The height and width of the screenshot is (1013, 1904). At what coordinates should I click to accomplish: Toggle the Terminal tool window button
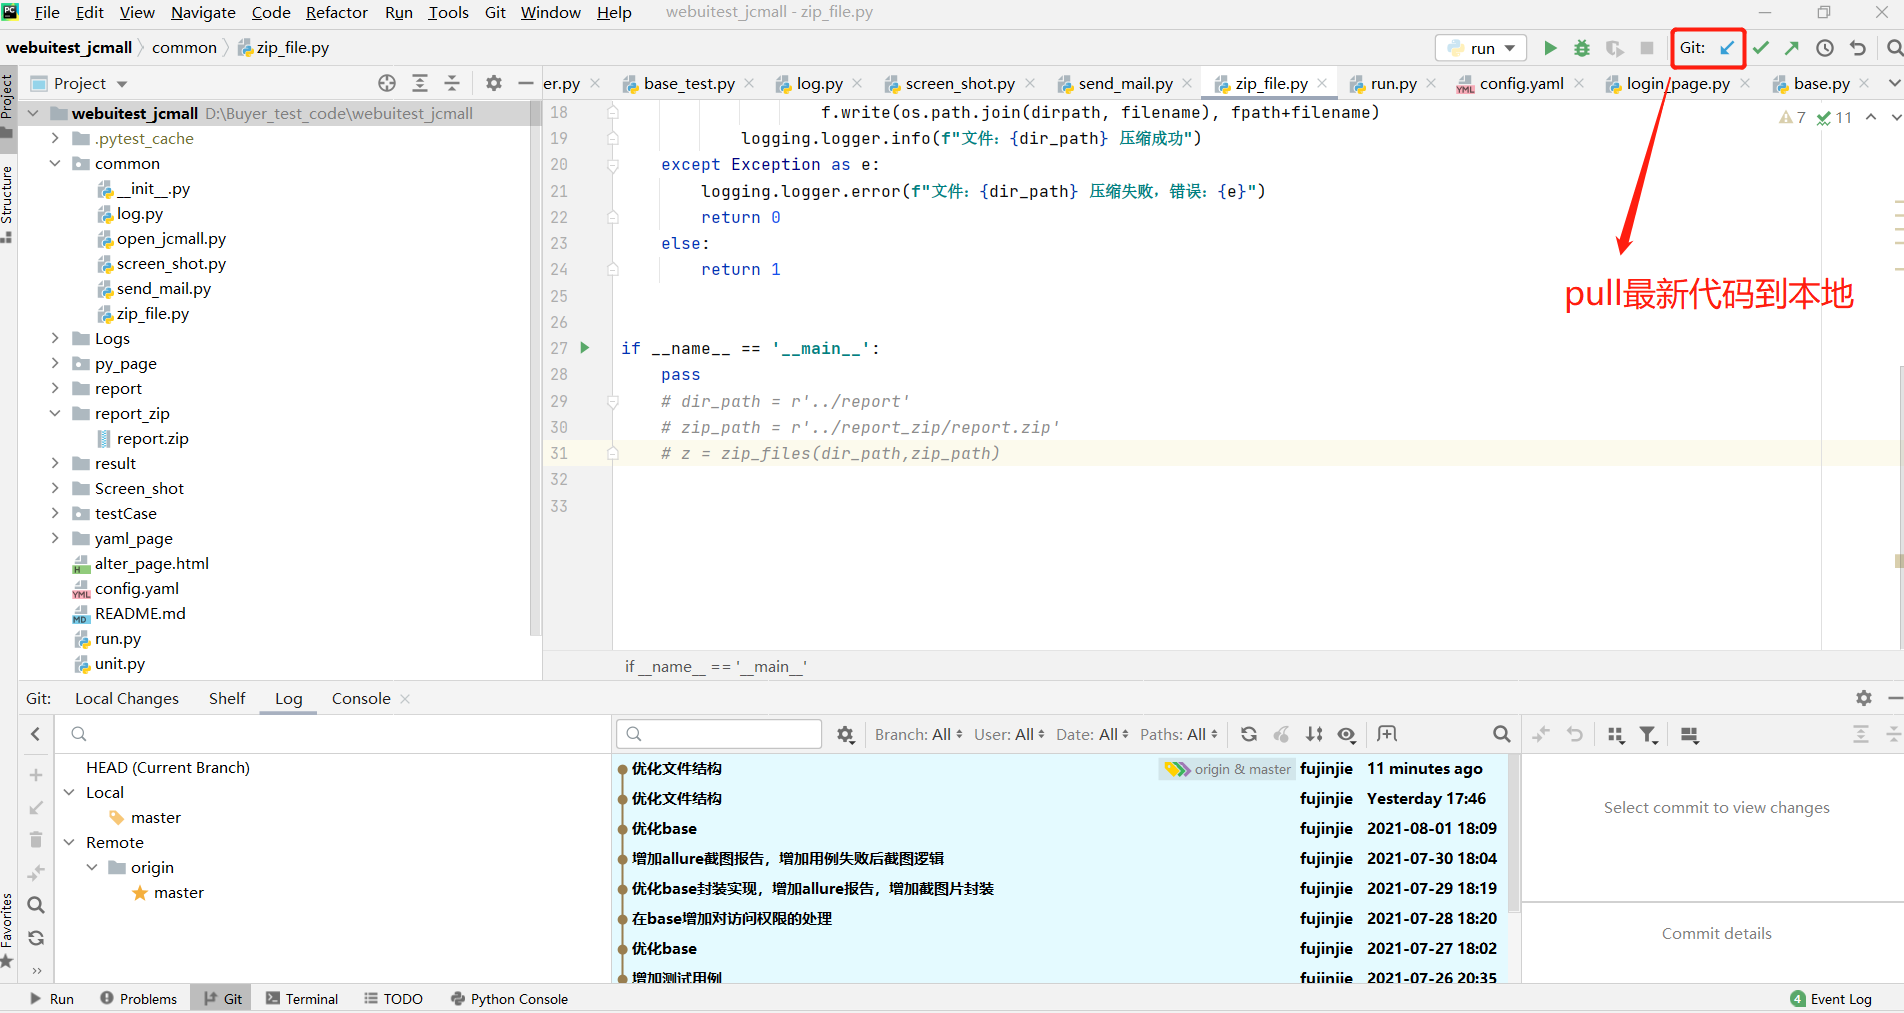coord(302,998)
